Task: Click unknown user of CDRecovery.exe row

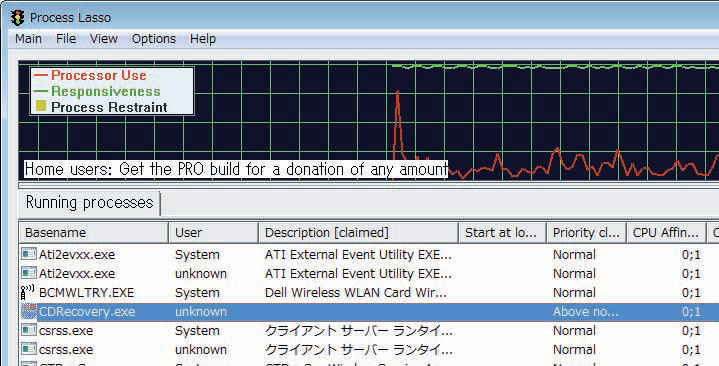Action: tap(200, 312)
